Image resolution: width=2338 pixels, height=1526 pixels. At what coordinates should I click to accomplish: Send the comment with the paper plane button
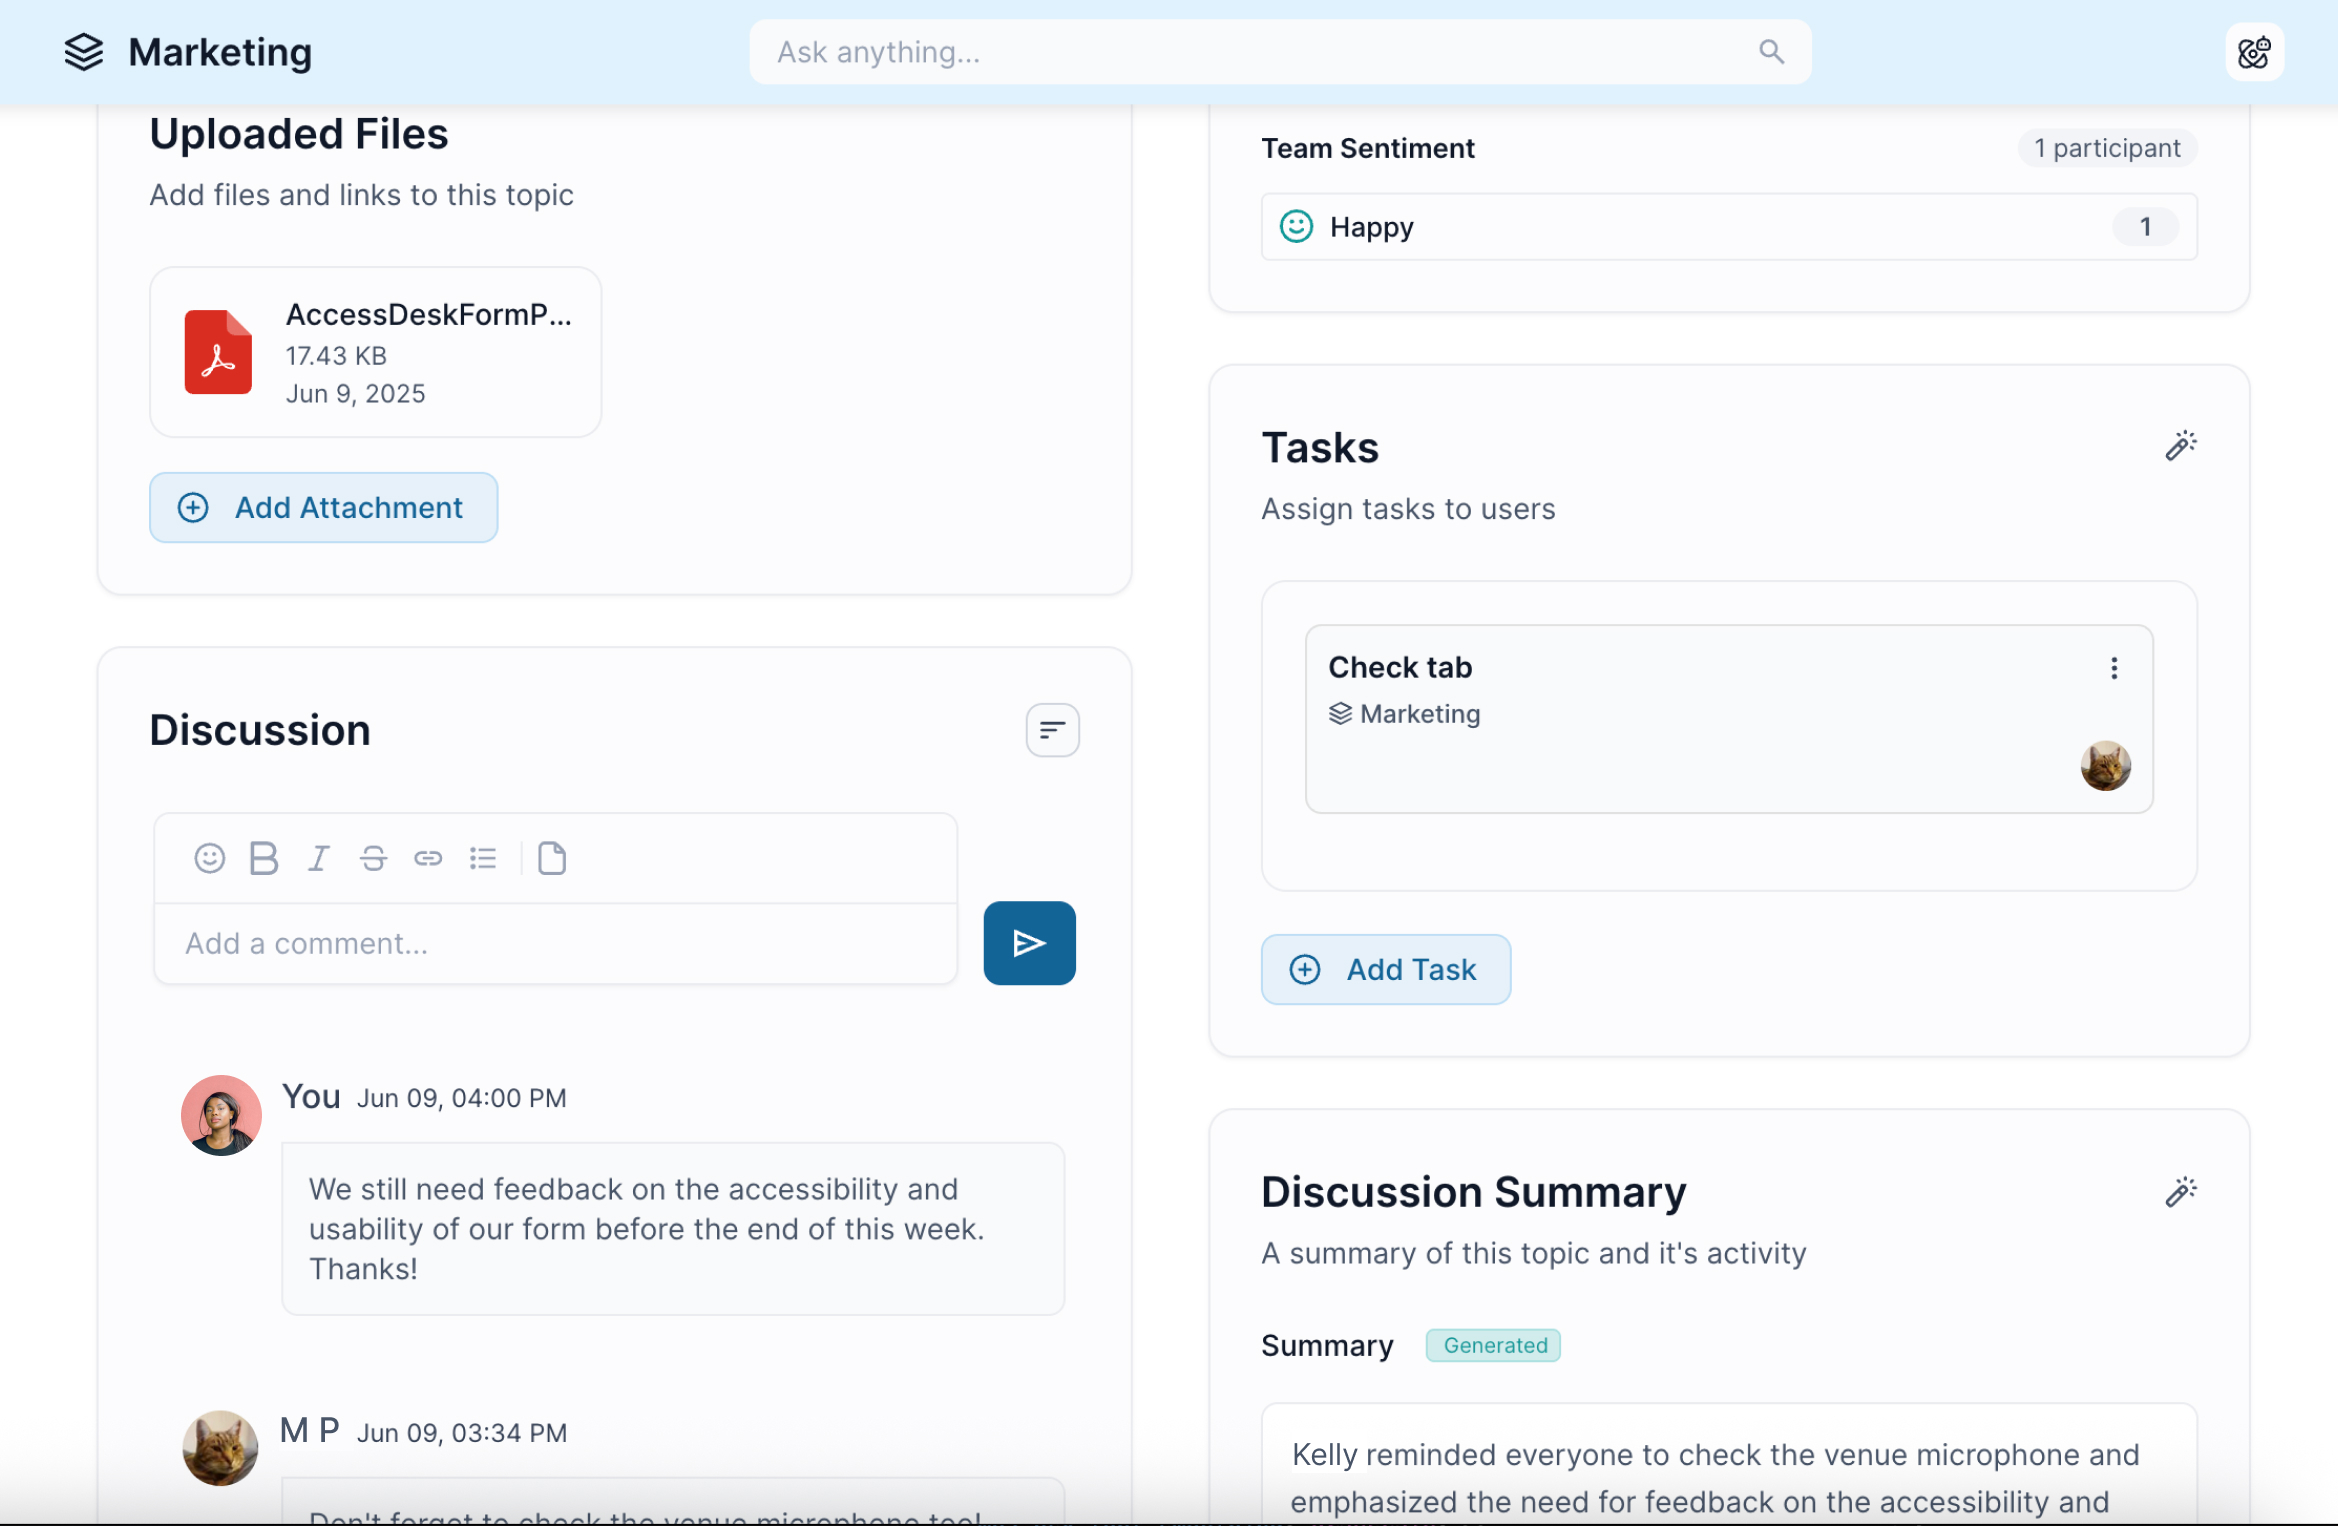tap(1029, 942)
